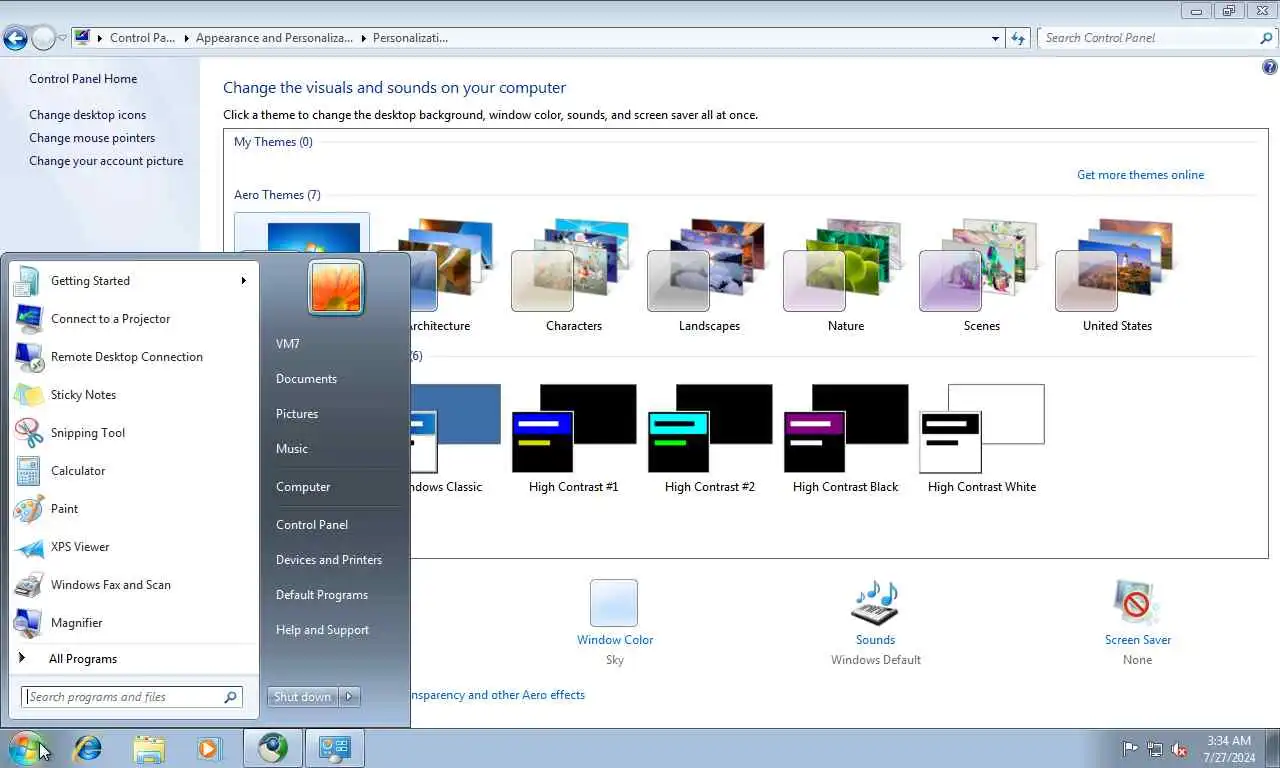Select the Nature theme
This screenshot has height=768, width=1280.
click(x=845, y=275)
